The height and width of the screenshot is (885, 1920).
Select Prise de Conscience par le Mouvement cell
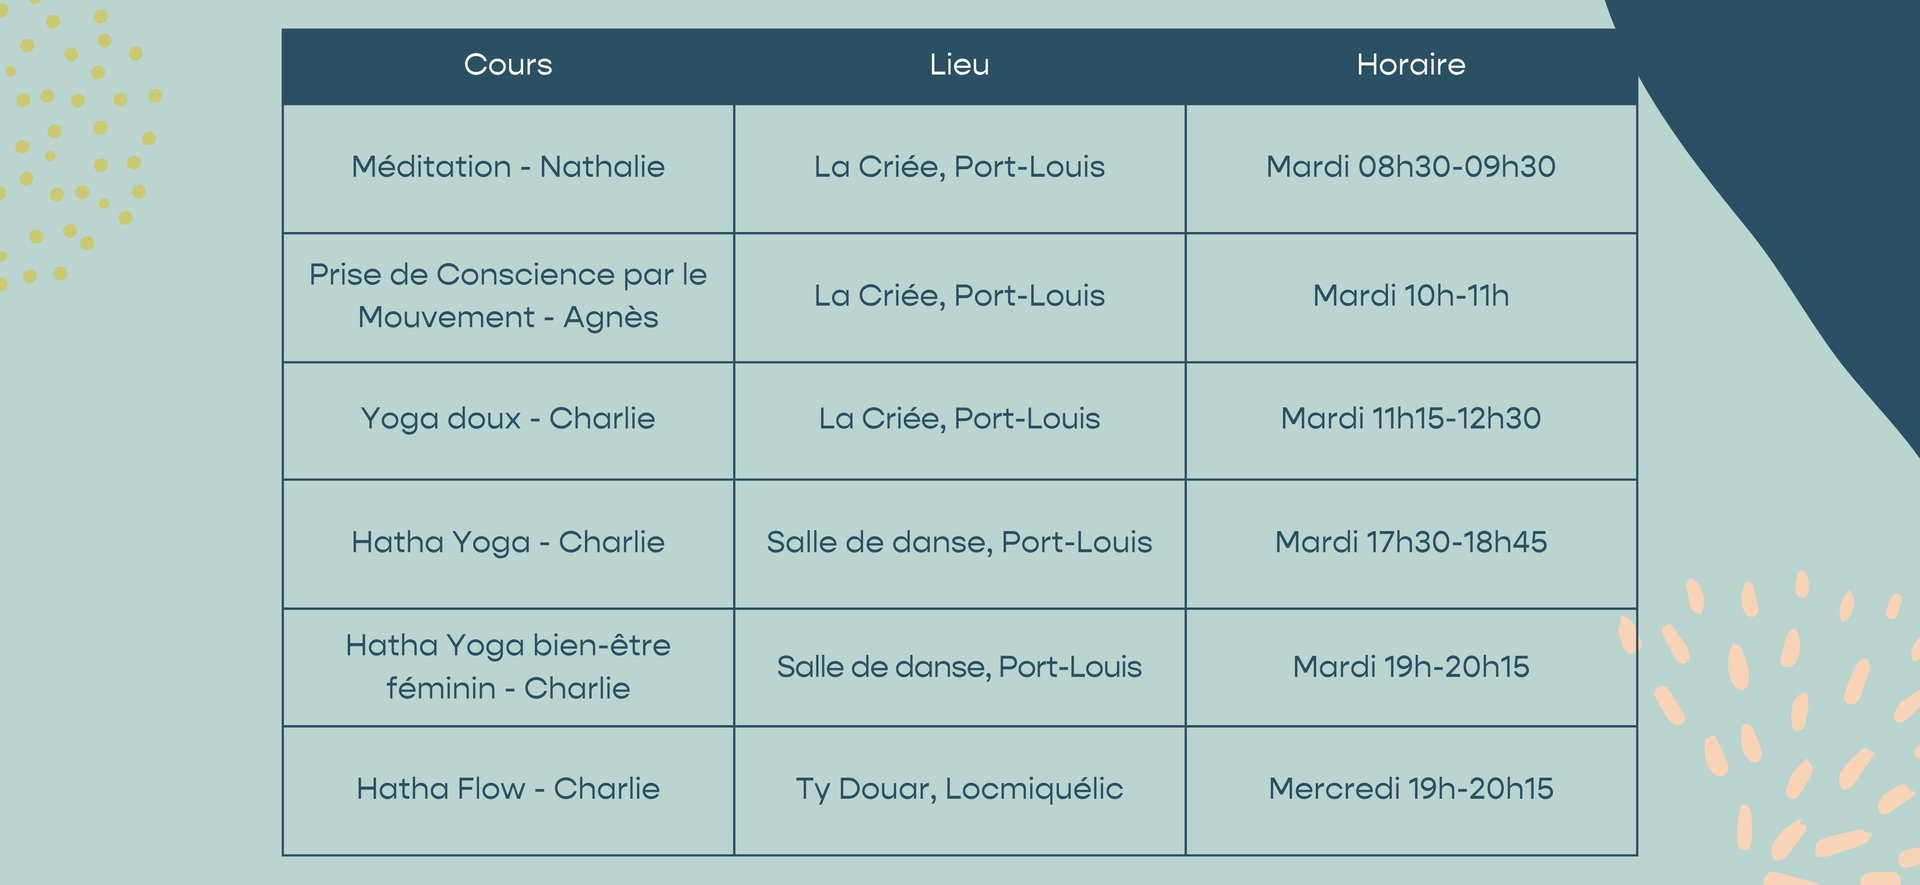click(x=508, y=297)
